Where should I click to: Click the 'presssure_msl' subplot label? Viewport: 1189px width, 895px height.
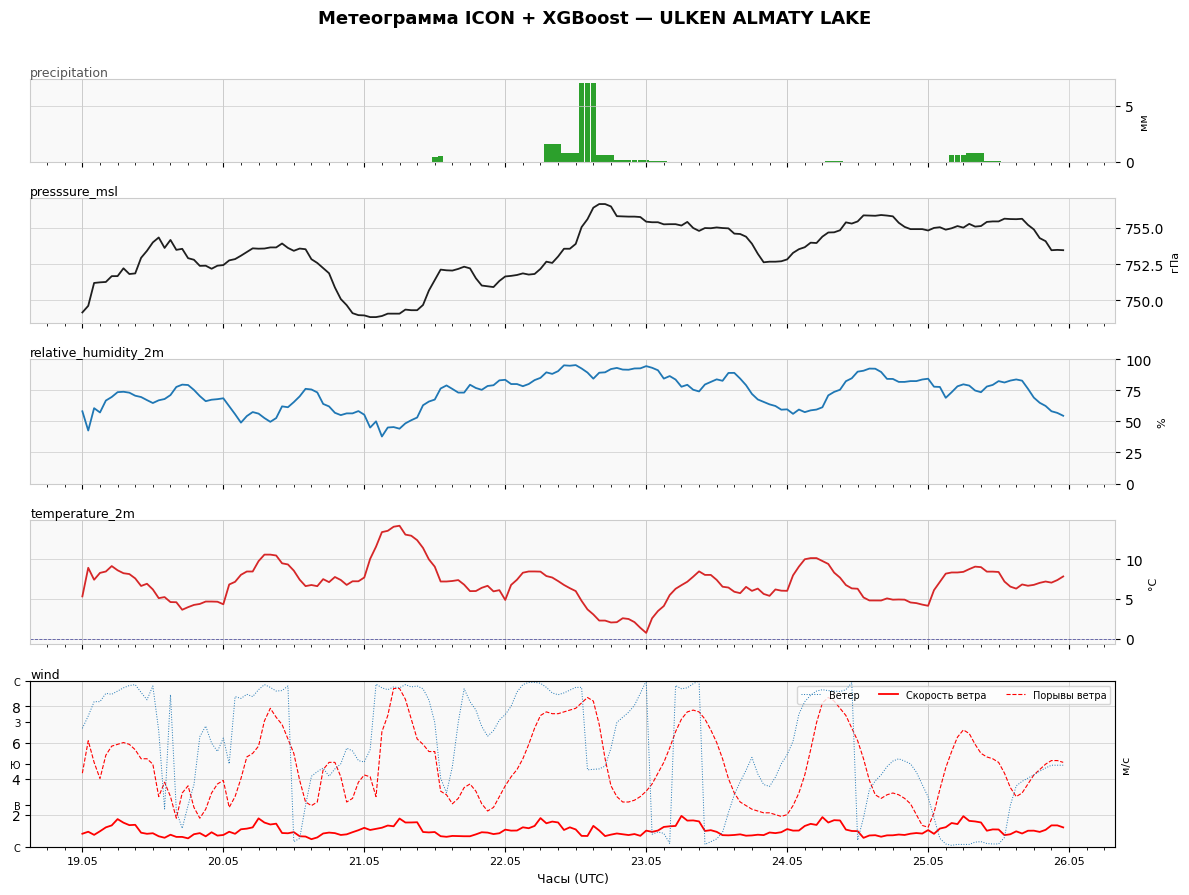click(74, 192)
